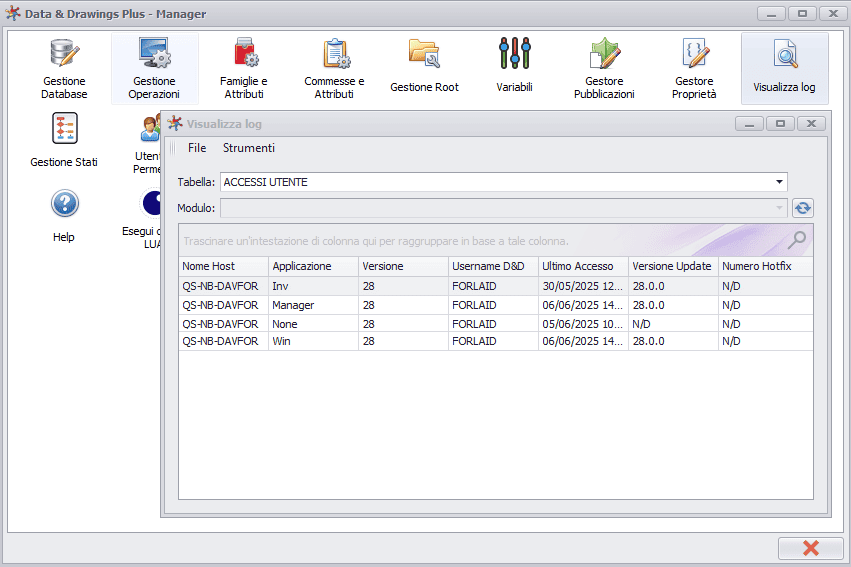Maximize the Visualizza log window
Viewport: 851px width, 567px height.
(x=780, y=124)
